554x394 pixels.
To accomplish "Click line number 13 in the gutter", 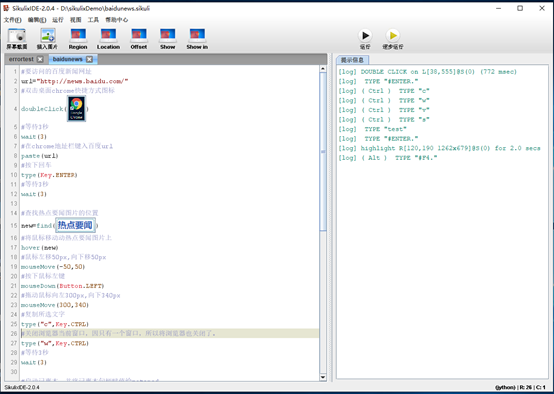I will (x=14, y=204).
